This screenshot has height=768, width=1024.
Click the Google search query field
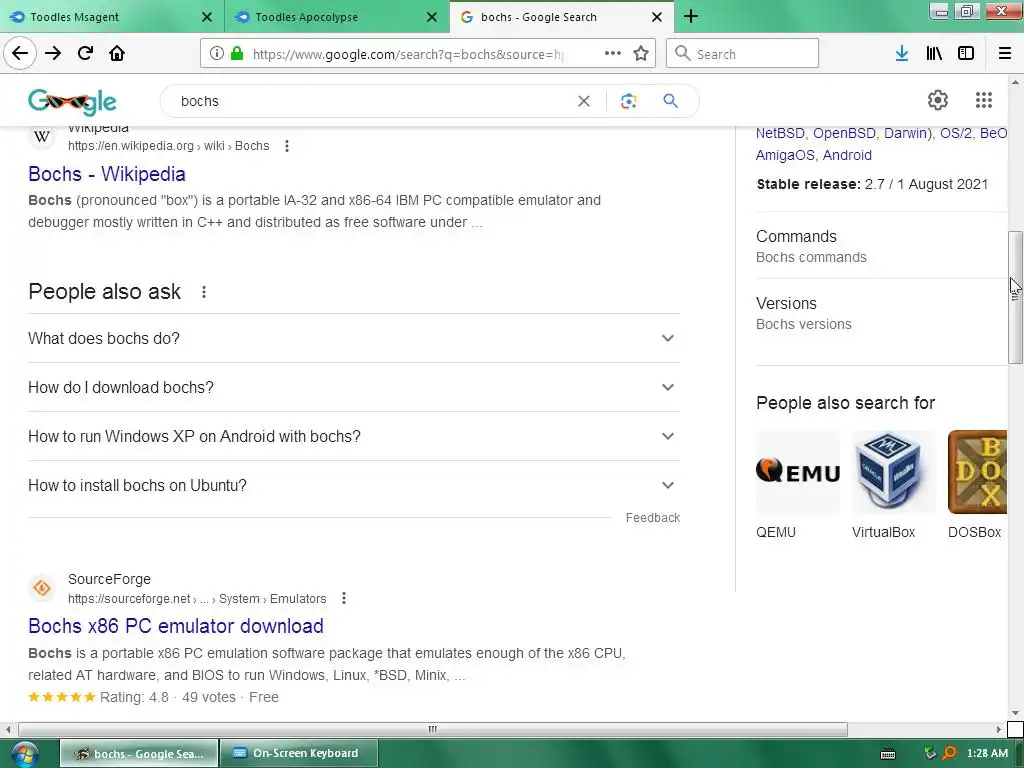click(372, 101)
